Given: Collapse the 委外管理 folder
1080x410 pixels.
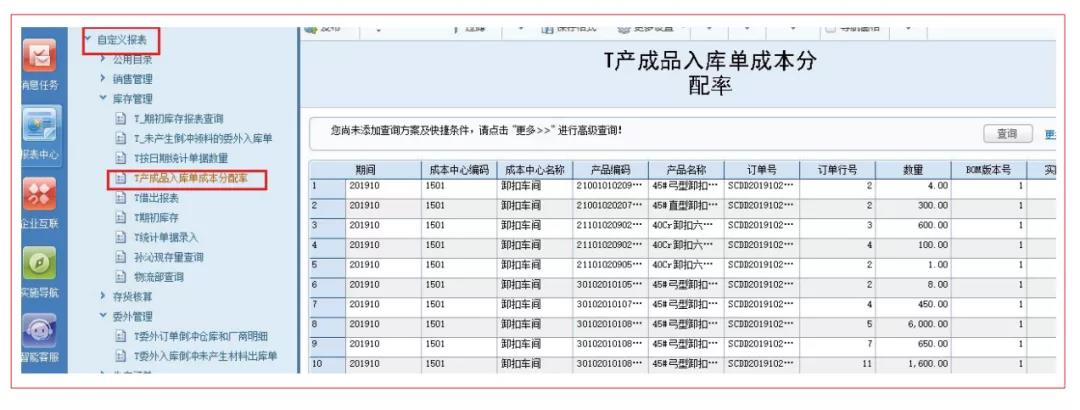Looking at the screenshot, I should point(103,316).
